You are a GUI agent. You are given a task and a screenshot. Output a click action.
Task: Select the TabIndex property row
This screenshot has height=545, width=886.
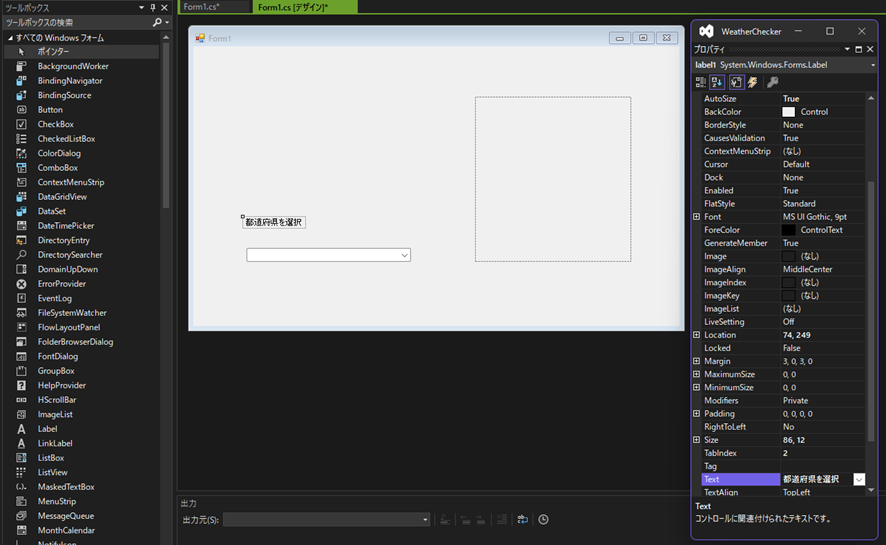pyautogui.click(x=783, y=453)
